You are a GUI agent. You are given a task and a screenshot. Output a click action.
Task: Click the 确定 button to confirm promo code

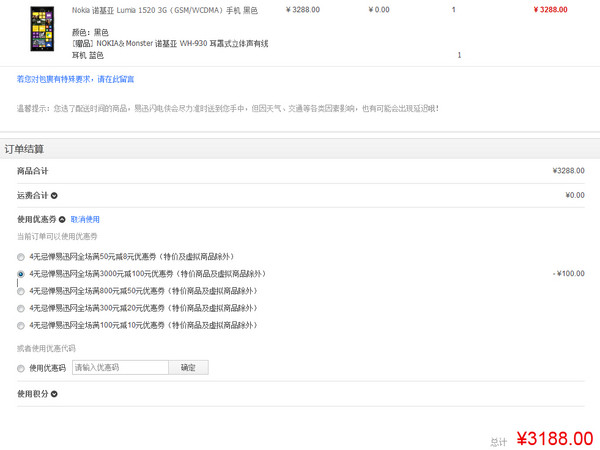188,367
